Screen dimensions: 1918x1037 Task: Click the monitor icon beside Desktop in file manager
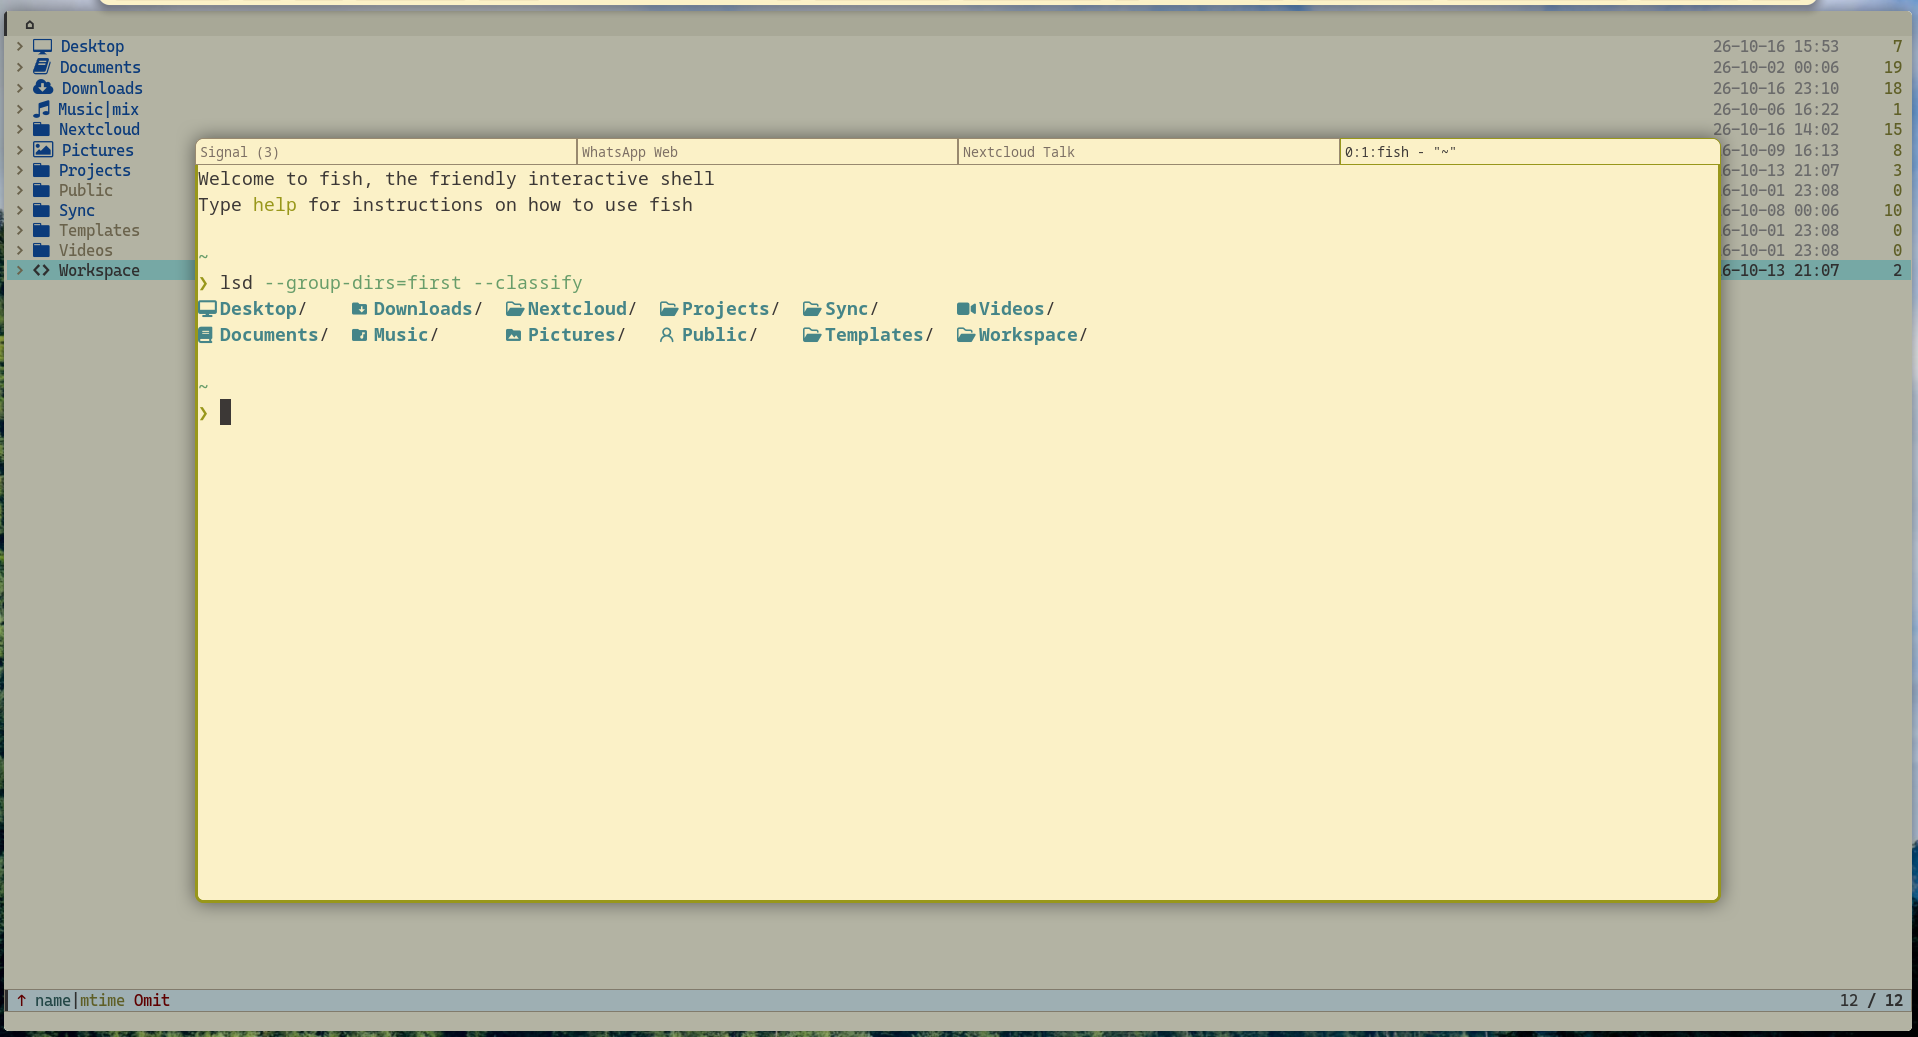click(42, 46)
